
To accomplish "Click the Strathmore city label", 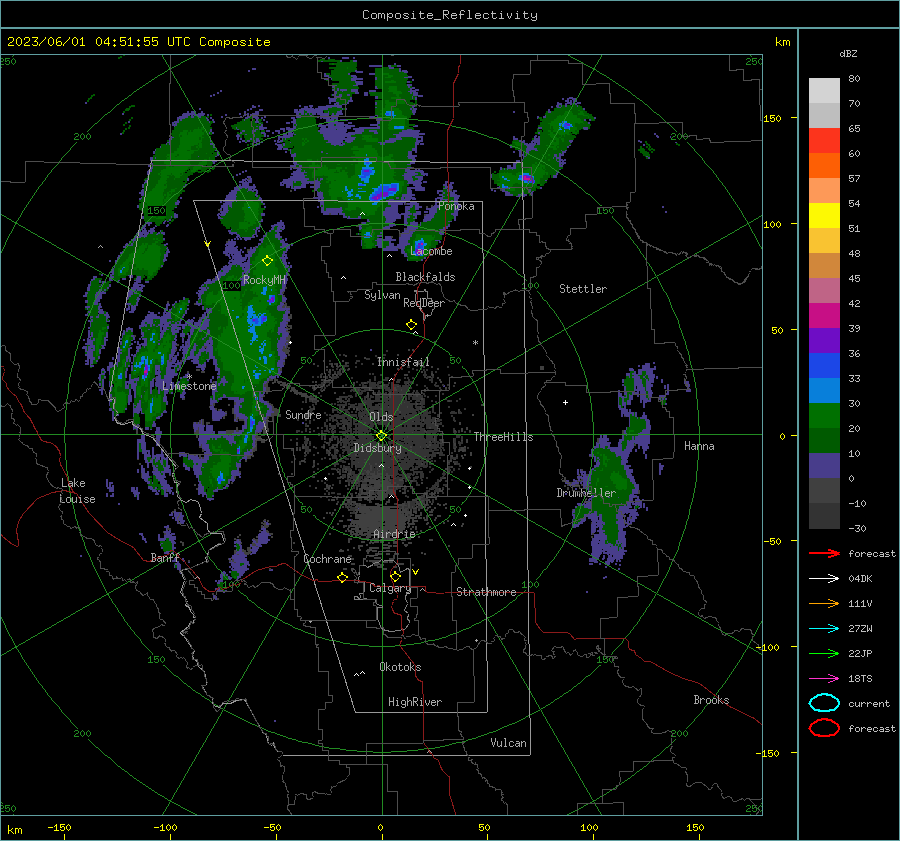I will click(x=486, y=592).
